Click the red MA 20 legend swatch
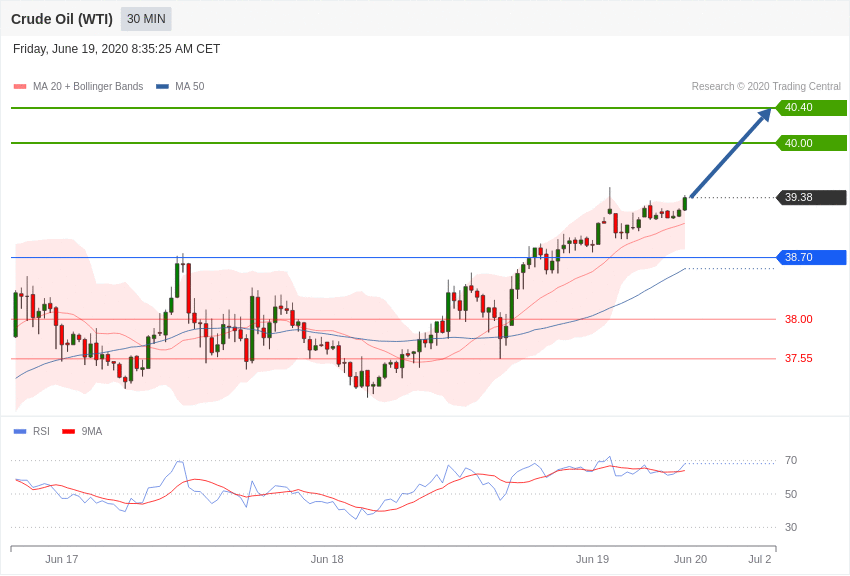850x576 pixels. click(x=20, y=87)
